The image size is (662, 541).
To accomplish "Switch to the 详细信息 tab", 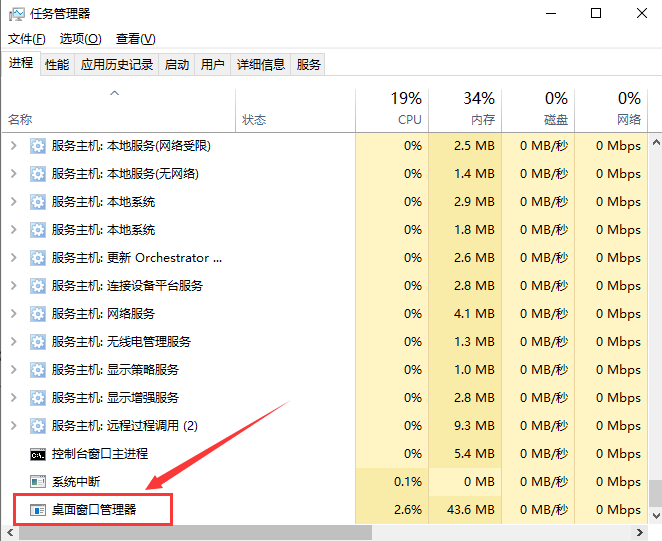I will pyautogui.click(x=260, y=65).
